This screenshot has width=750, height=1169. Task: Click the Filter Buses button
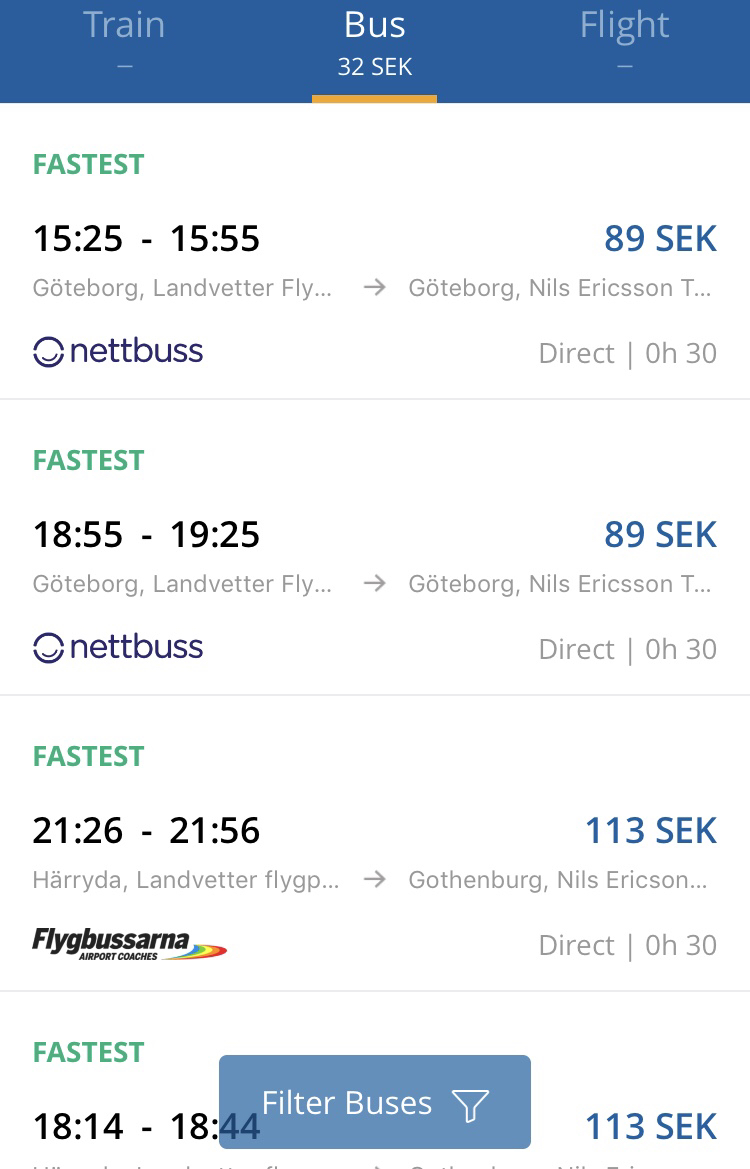click(374, 1102)
